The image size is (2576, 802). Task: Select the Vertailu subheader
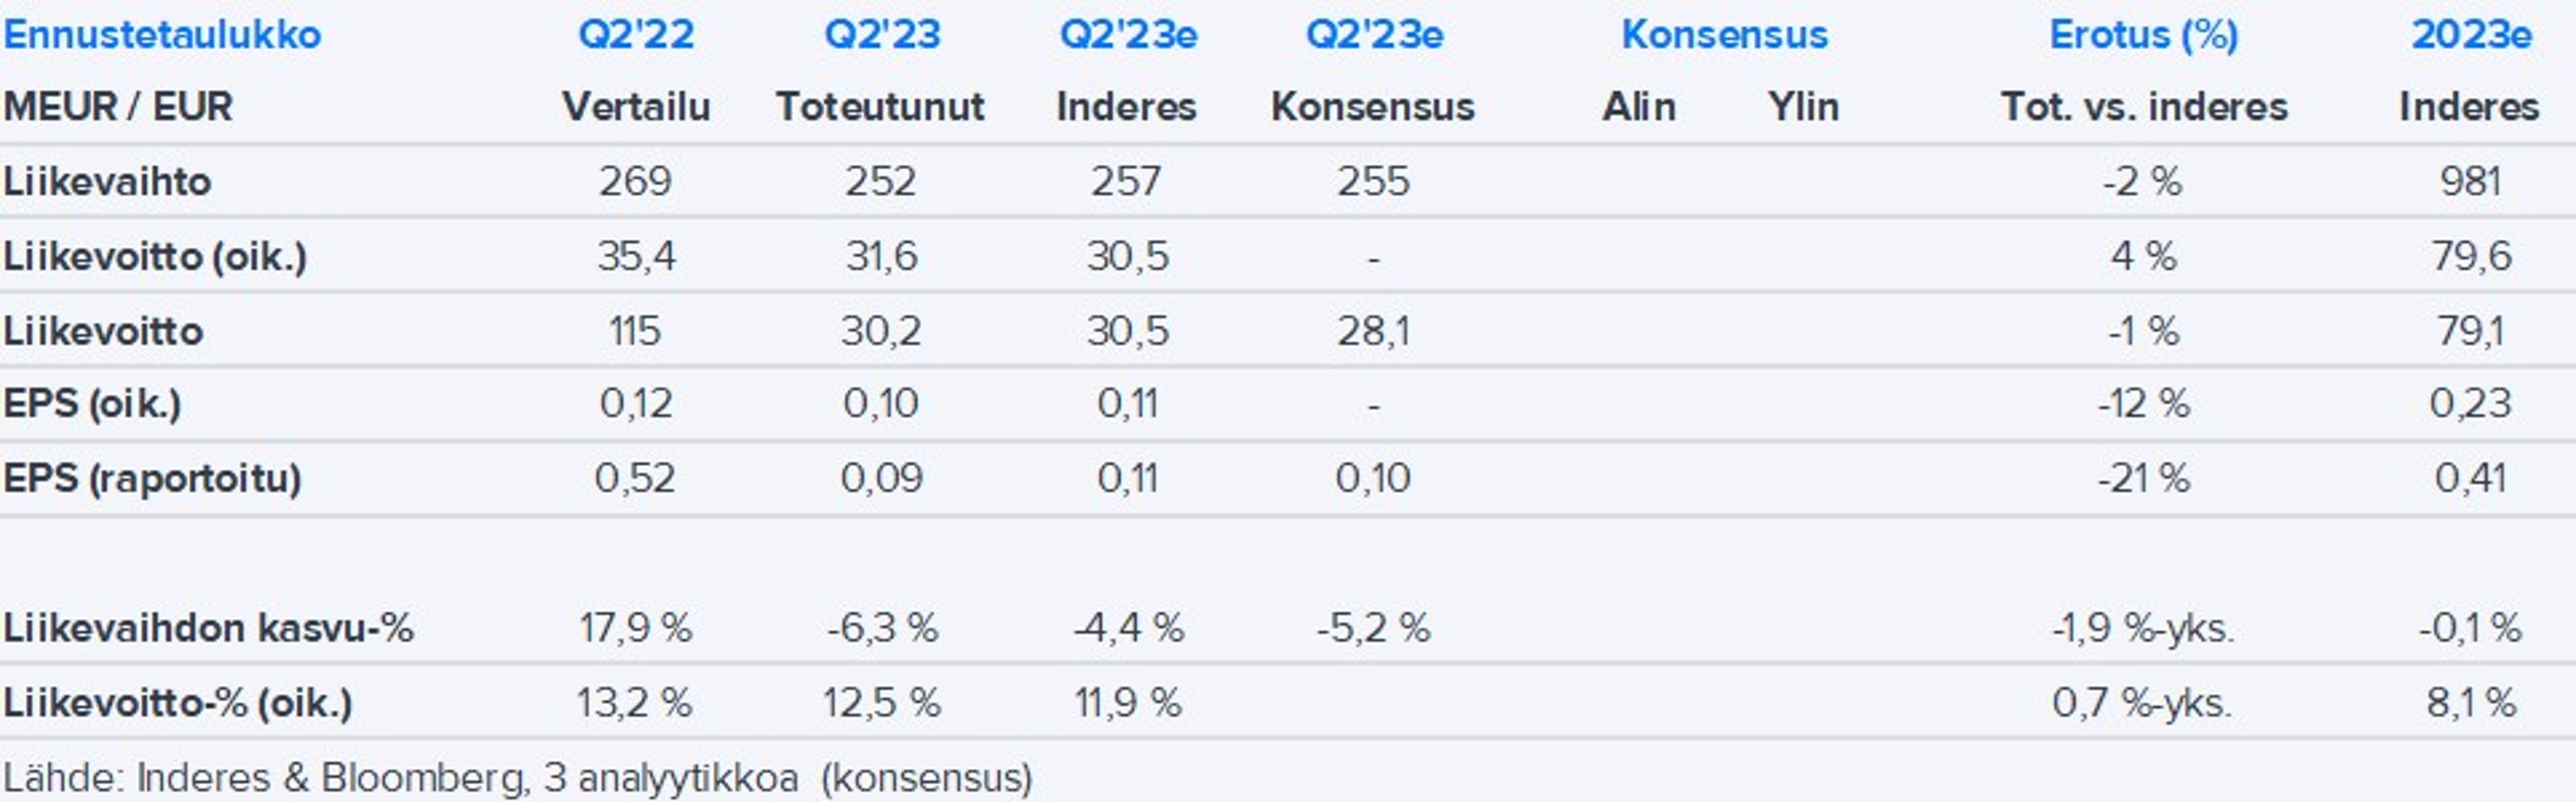(x=636, y=107)
